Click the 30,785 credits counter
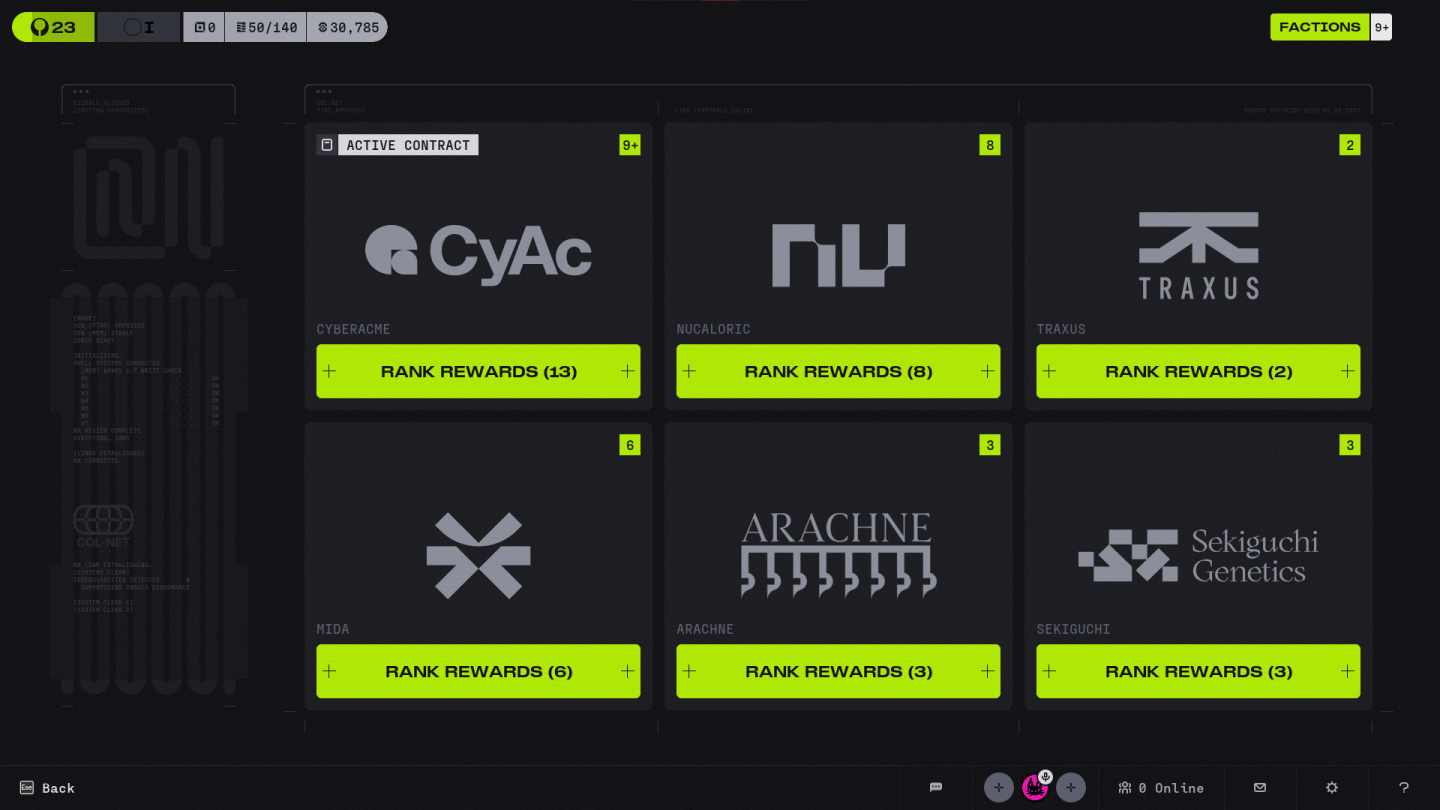 (348, 27)
